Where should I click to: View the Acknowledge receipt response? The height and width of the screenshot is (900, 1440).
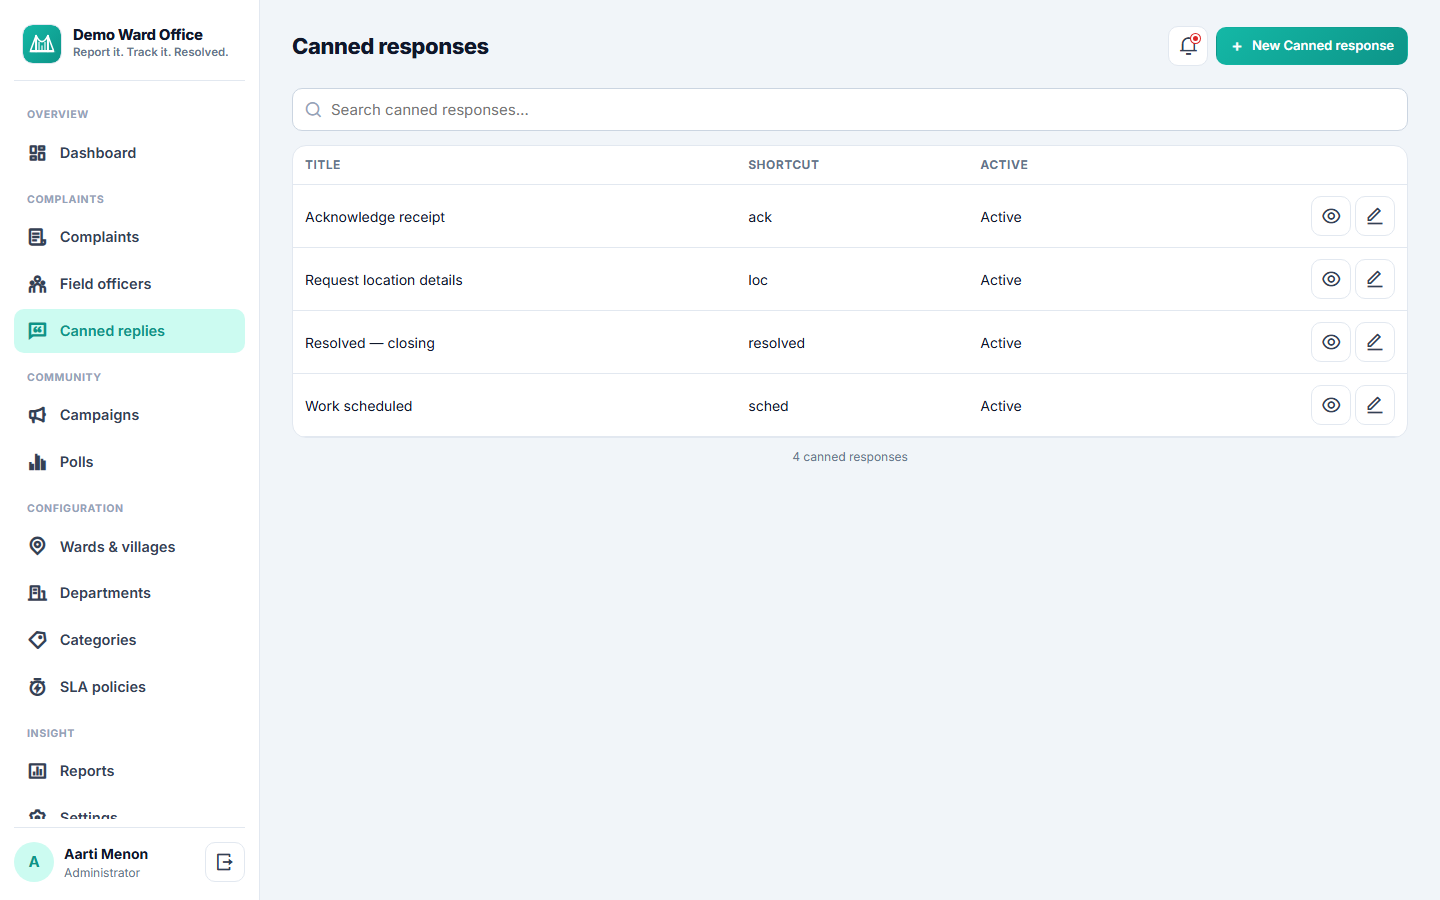[1331, 216]
